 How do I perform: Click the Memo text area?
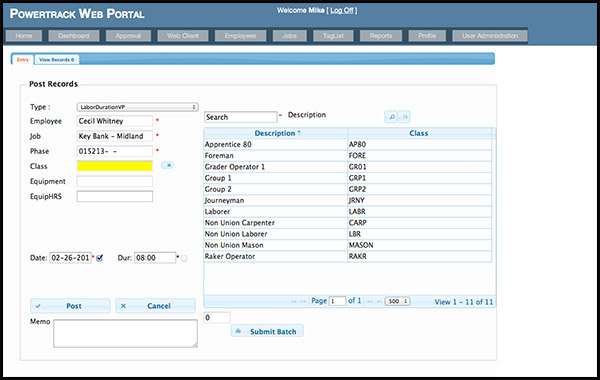(x=126, y=334)
